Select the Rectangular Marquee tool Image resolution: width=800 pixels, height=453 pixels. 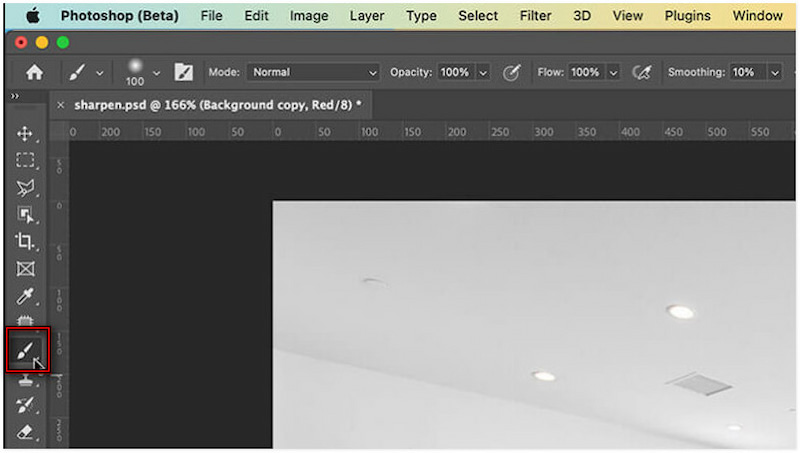25,160
